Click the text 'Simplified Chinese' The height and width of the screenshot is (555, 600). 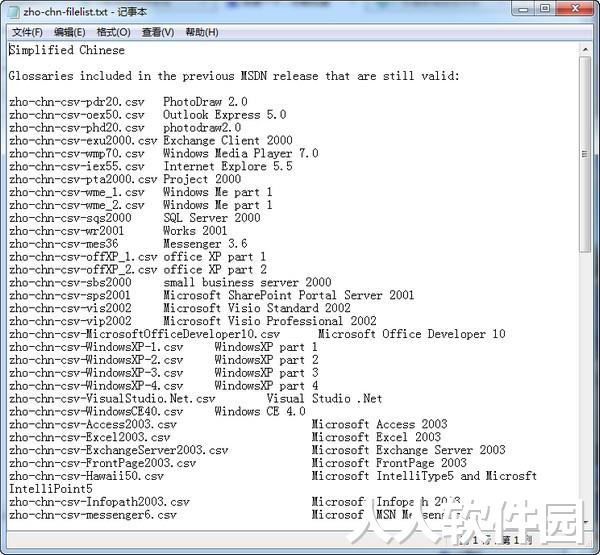[x=67, y=50]
